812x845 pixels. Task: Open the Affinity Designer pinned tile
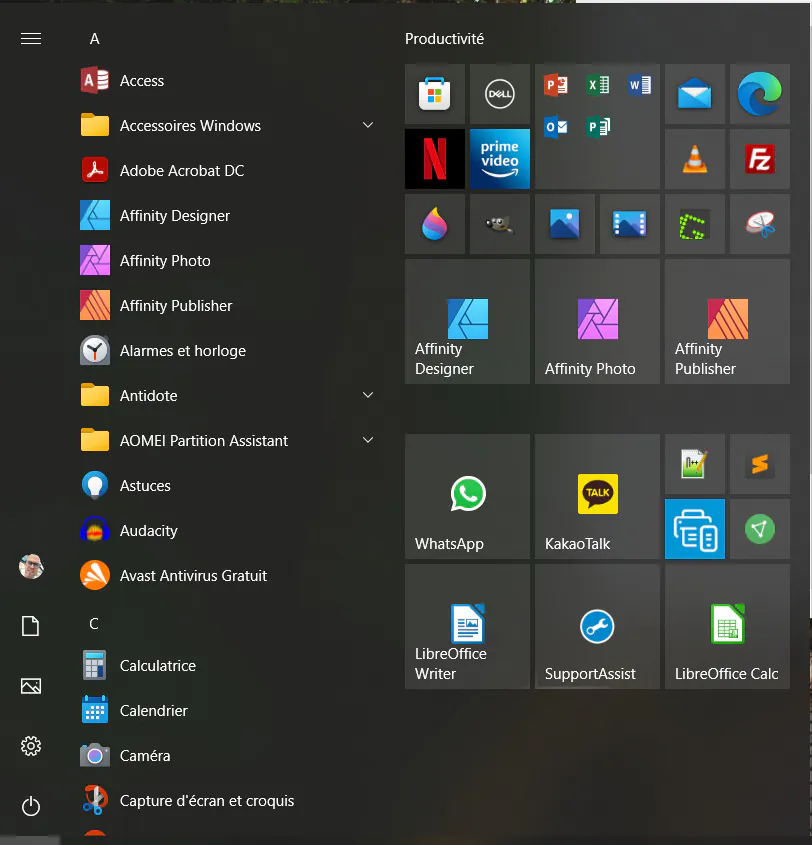point(467,321)
